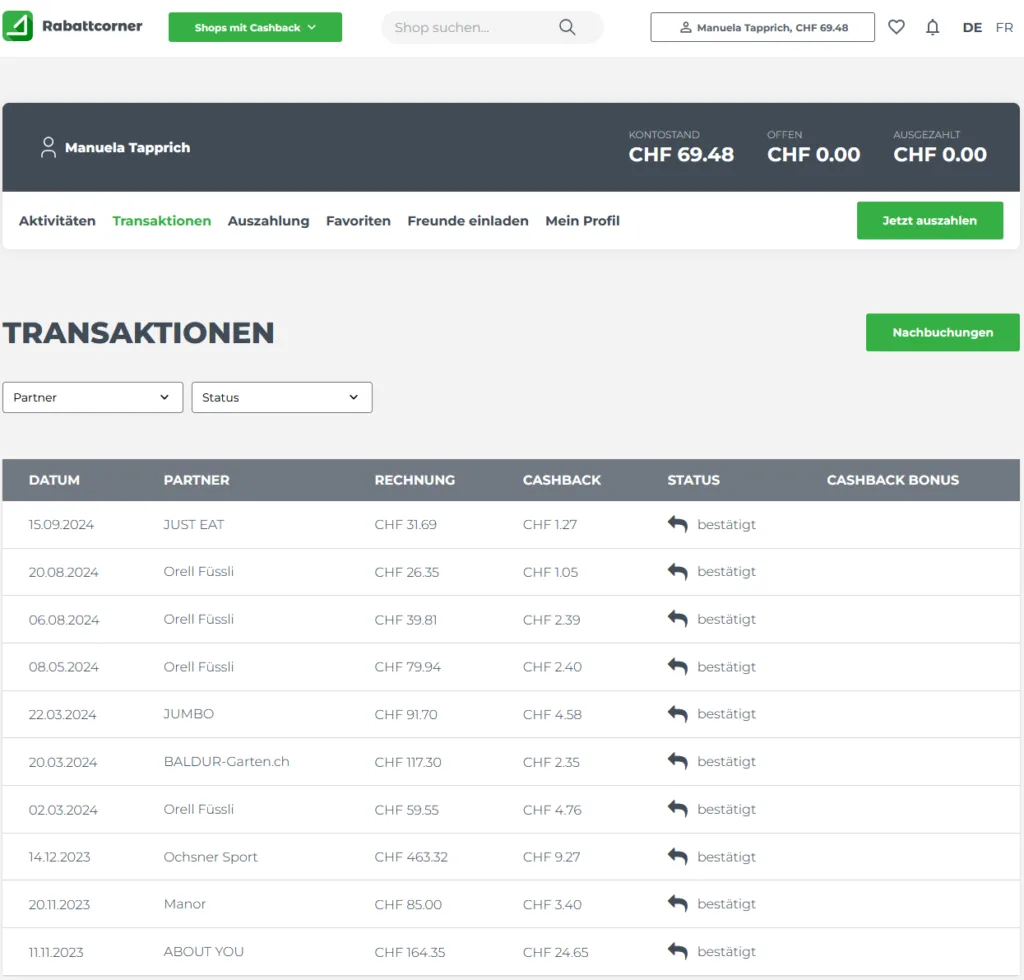Switch to the Auszahlung tab
Screen dimensions: 1024x980
point(268,221)
